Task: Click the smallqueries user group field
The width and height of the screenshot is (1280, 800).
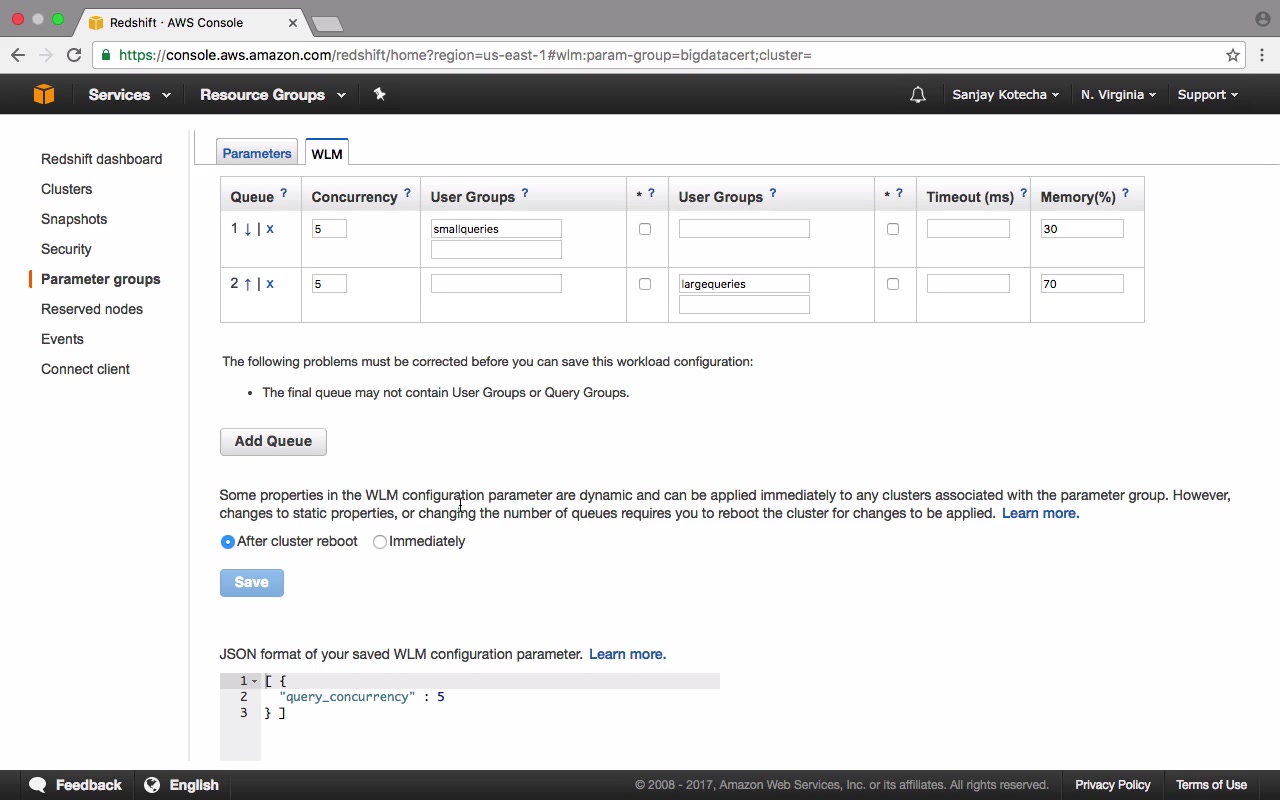Action: (x=496, y=229)
